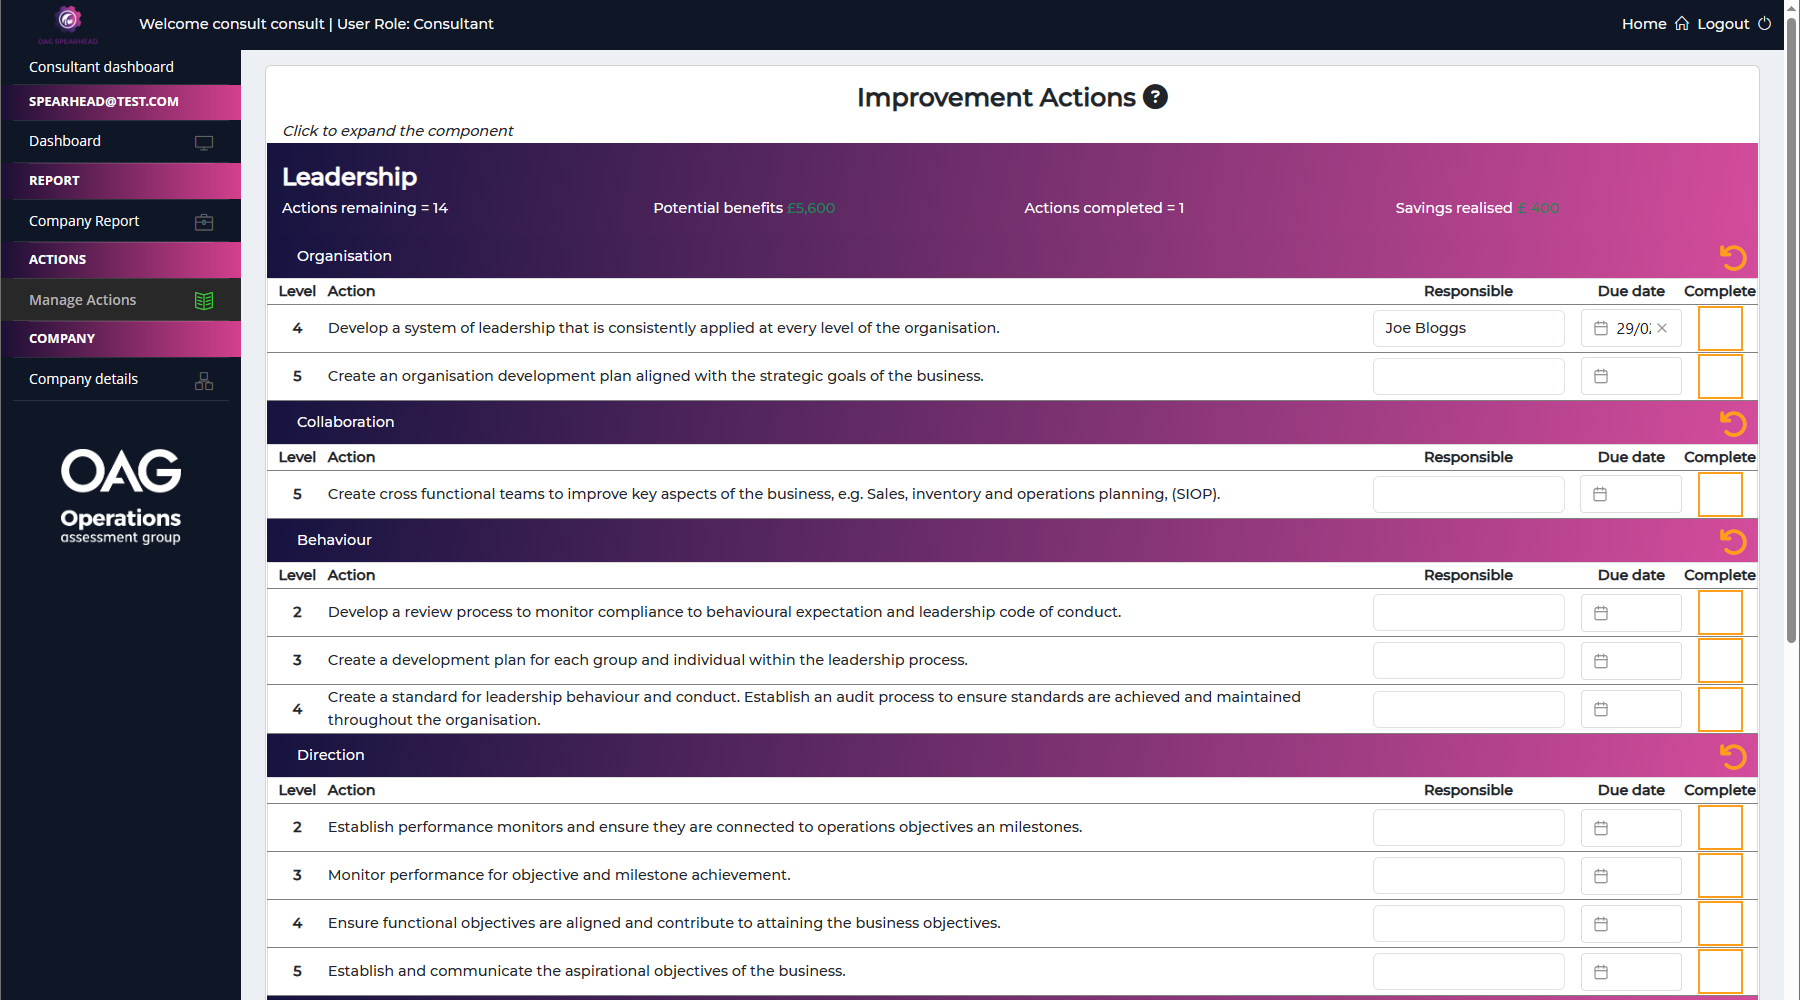
Task: Open calendar for organisation development plan row
Action: (x=1601, y=377)
